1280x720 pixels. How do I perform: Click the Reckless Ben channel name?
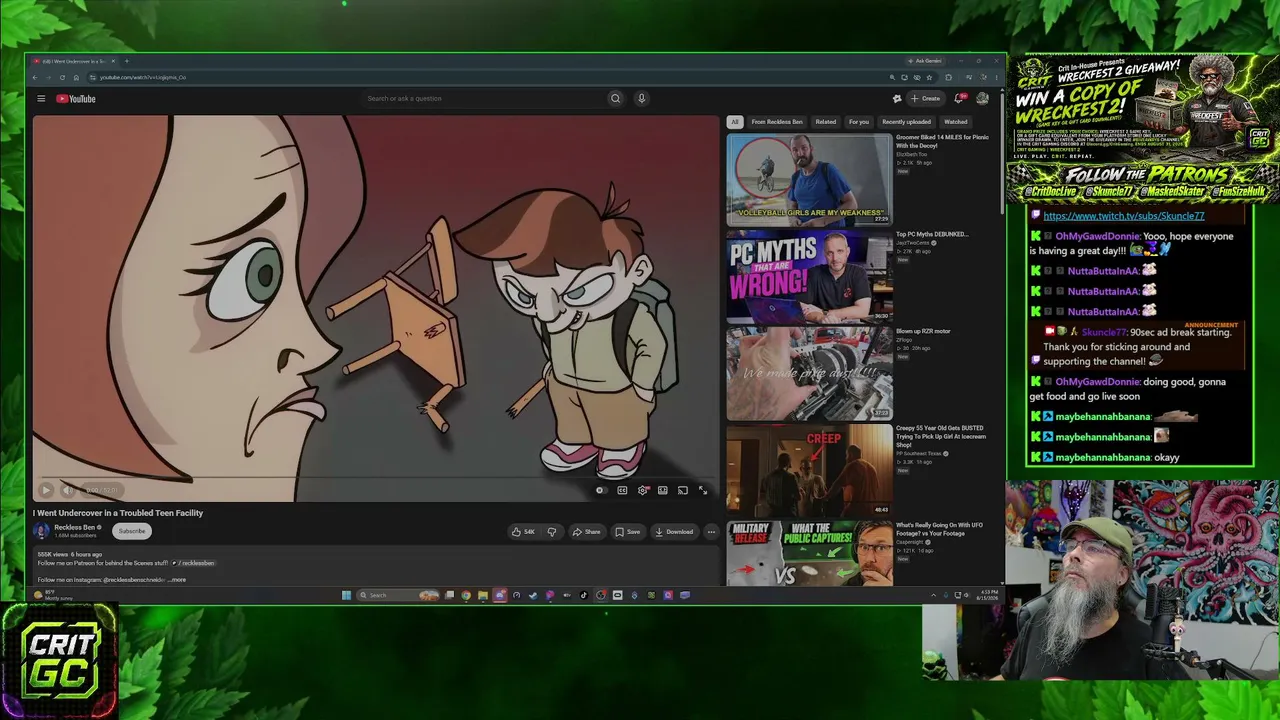tap(75, 527)
